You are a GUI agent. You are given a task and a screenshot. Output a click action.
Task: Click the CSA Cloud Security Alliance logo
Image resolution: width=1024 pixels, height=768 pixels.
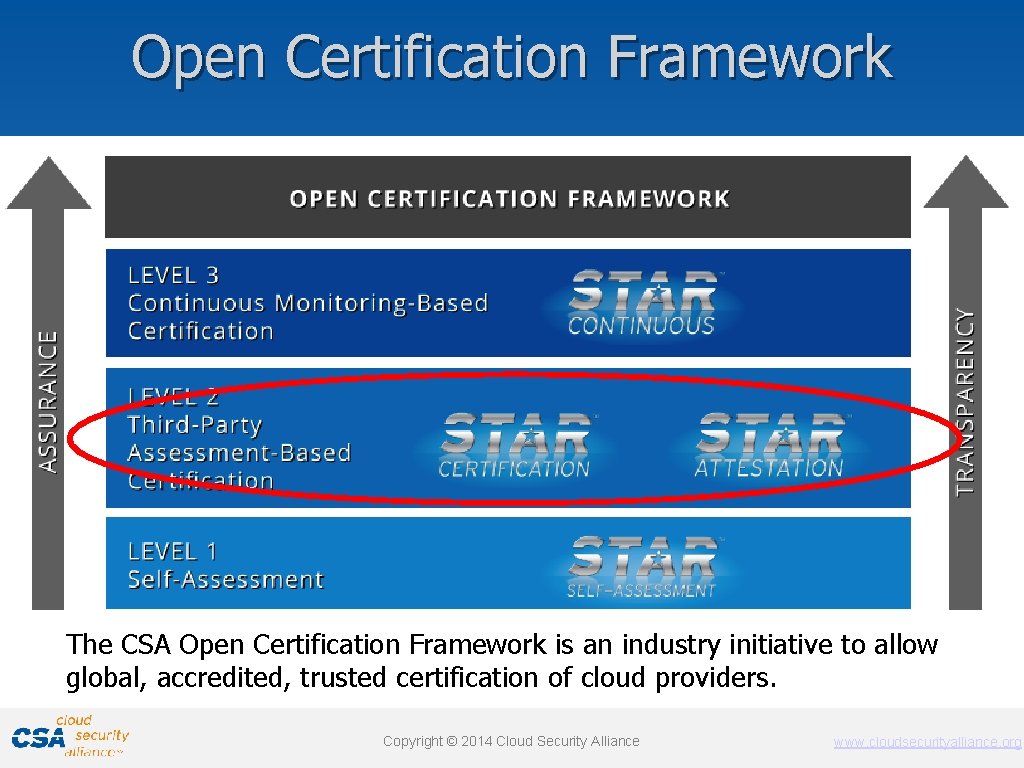click(x=70, y=737)
